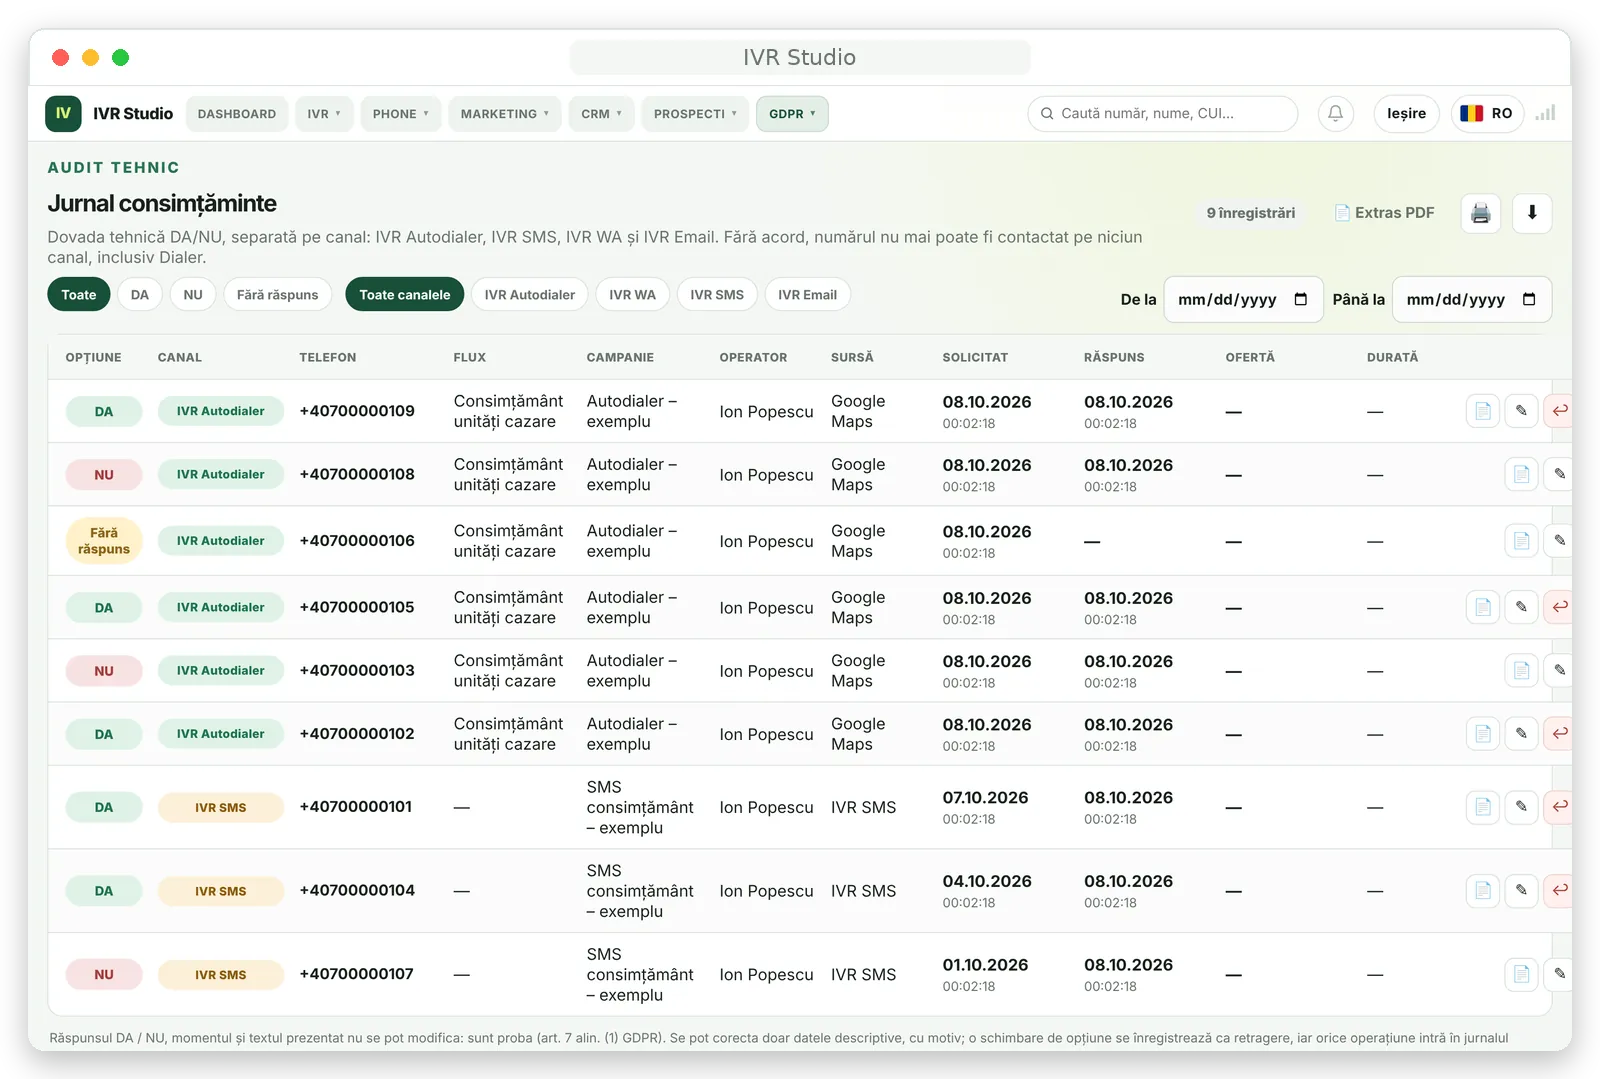This screenshot has width=1600, height=1079.
Task: Filter by the NU option
Action: 193,294
